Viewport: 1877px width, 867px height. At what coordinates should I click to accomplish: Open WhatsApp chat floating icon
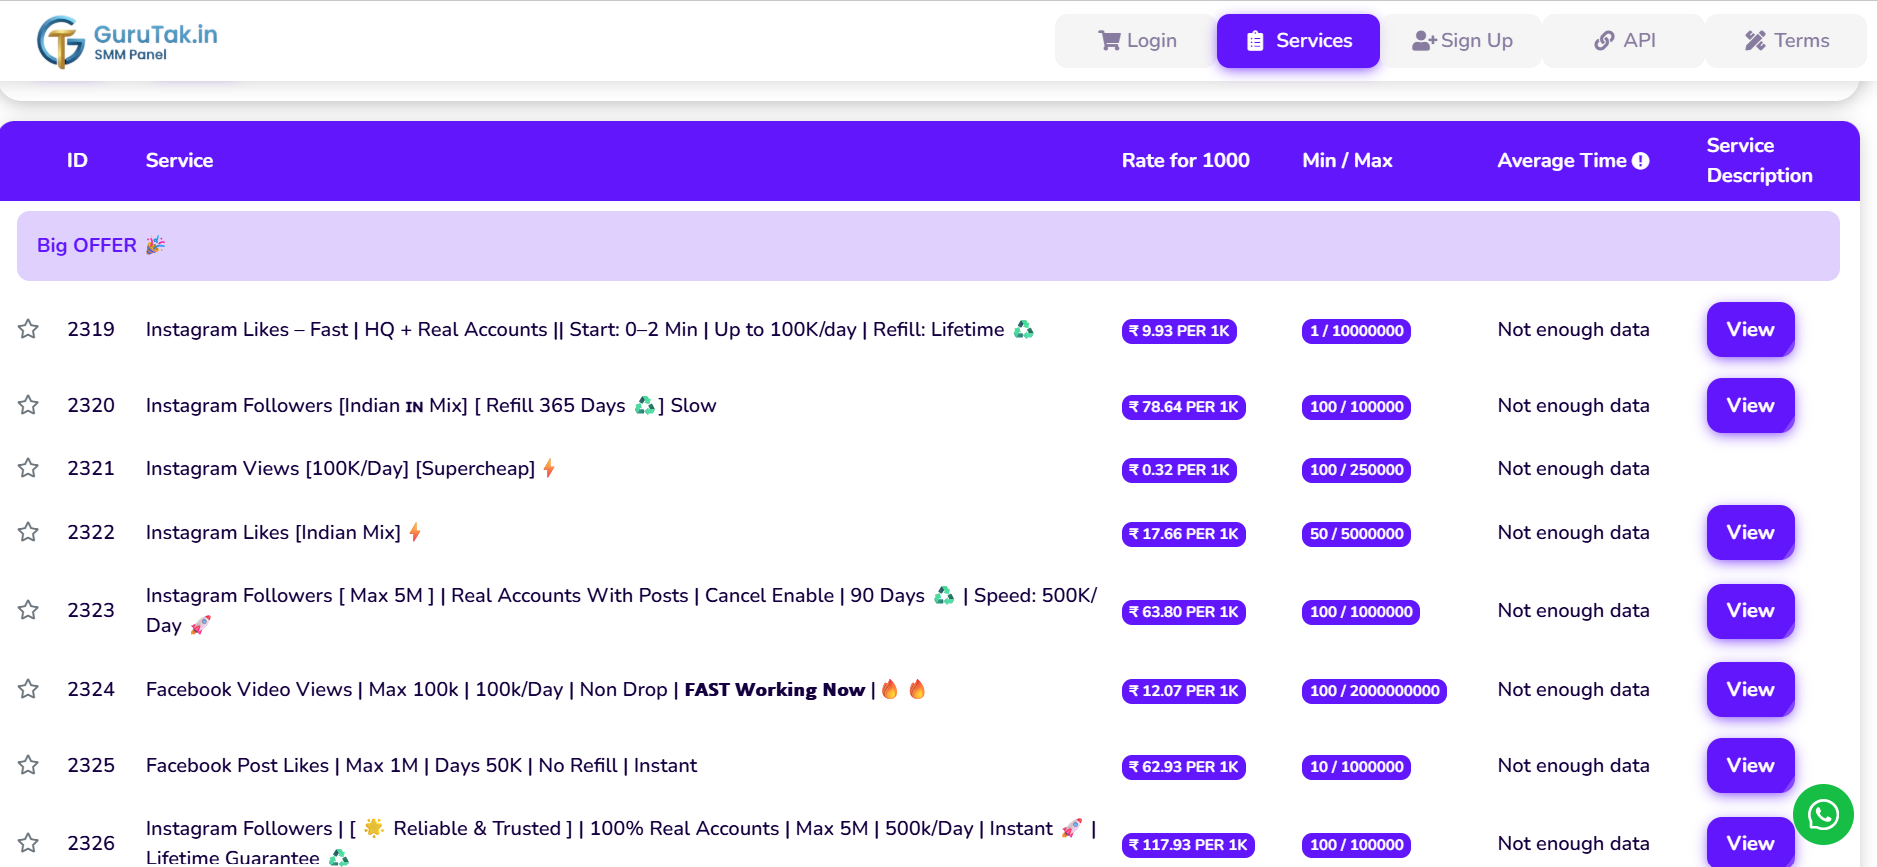pos(1823,815)
